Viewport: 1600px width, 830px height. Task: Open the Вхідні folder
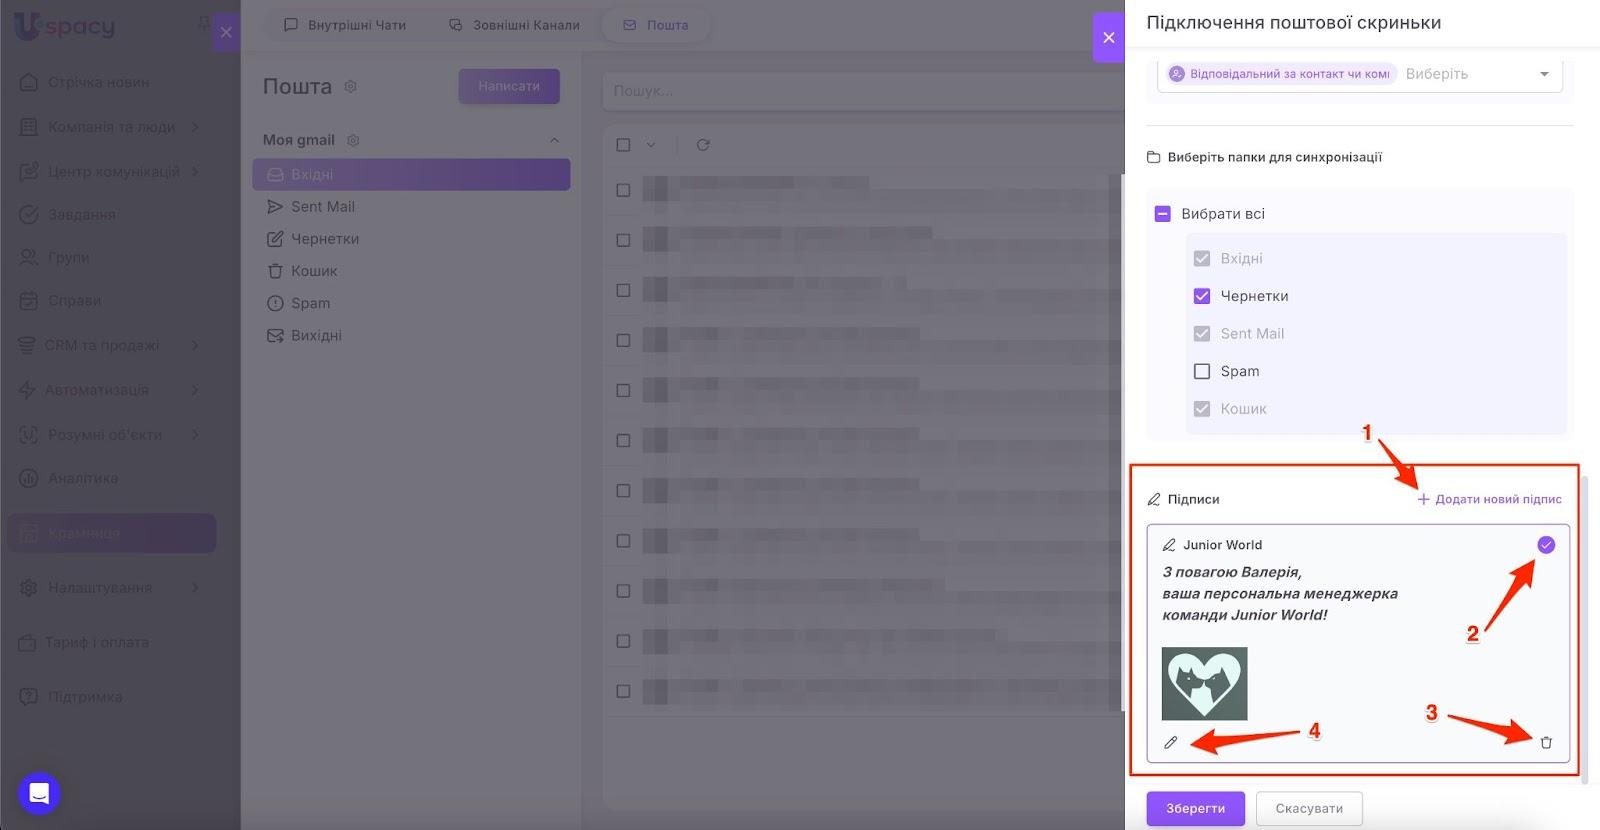coord(411,174)
